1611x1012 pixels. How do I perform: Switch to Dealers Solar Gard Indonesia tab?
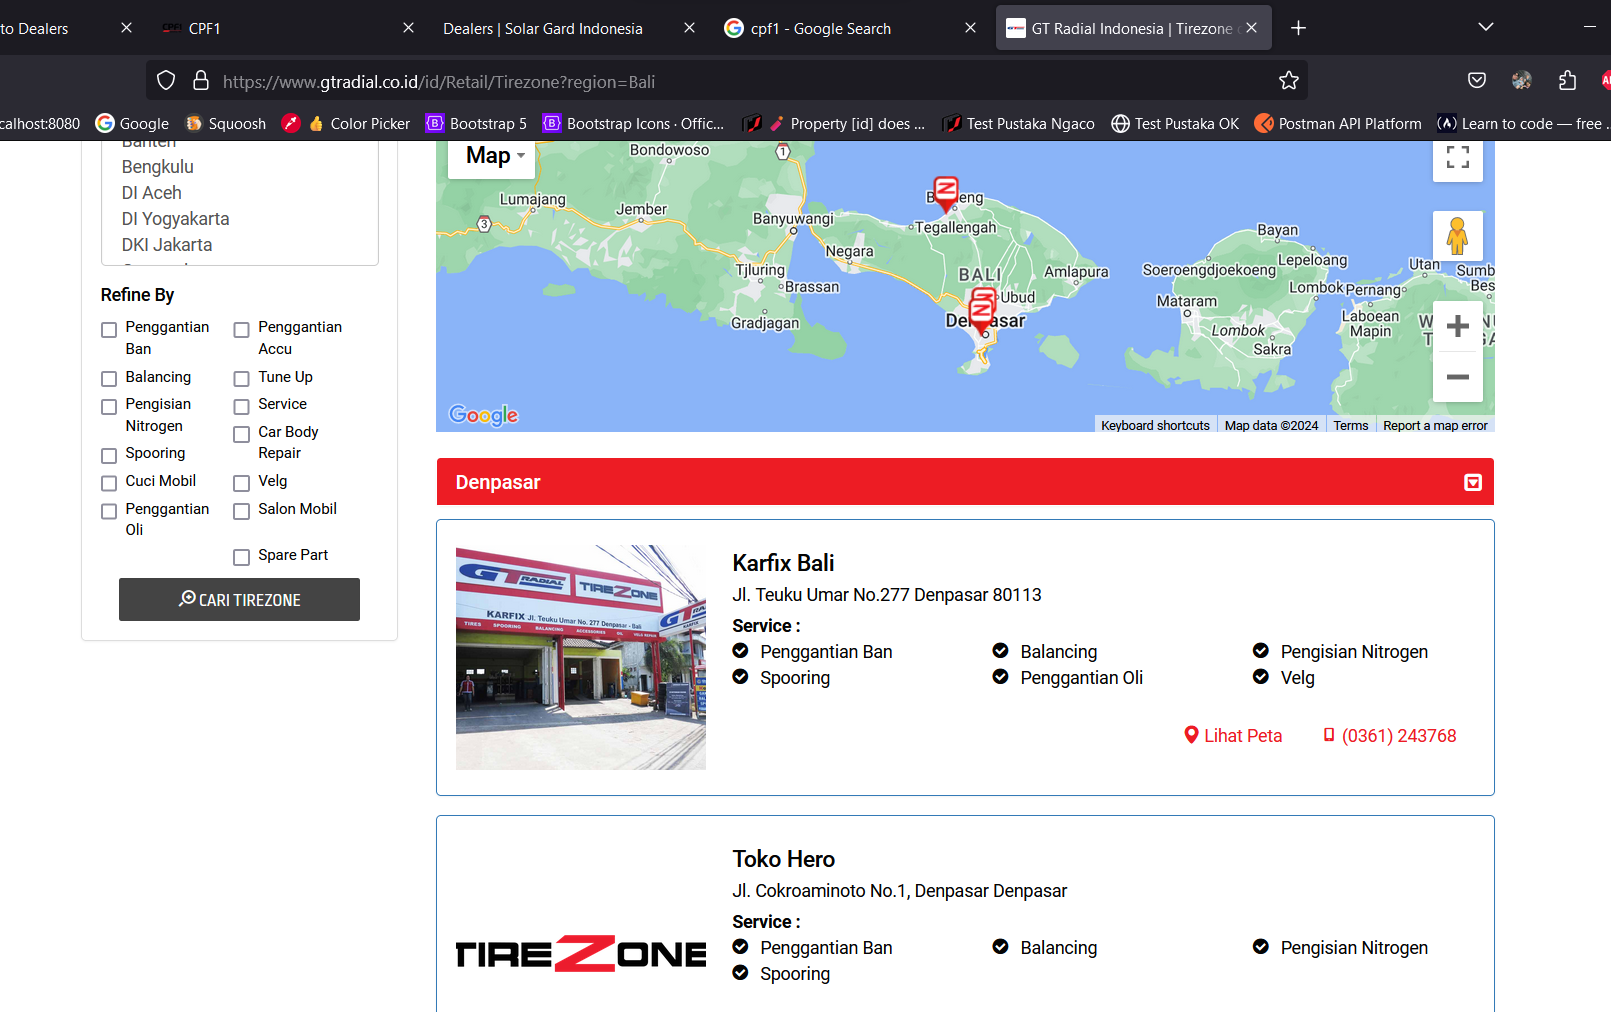point(543,28)
